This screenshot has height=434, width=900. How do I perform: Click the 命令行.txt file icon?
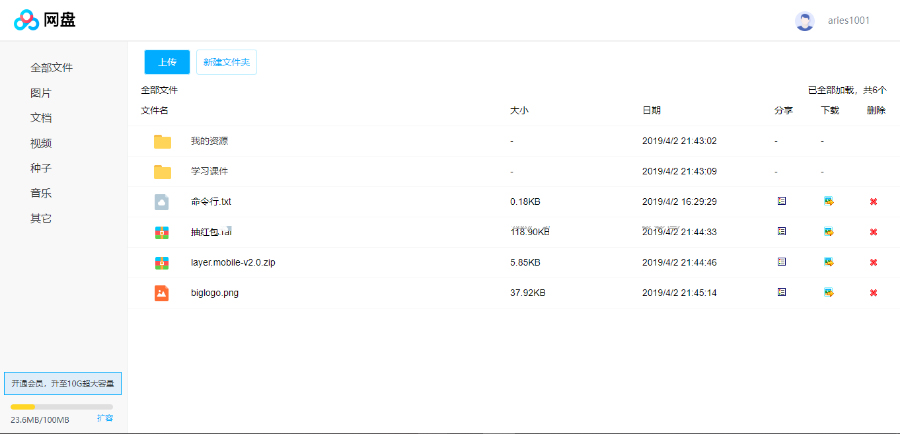[162, 202]
